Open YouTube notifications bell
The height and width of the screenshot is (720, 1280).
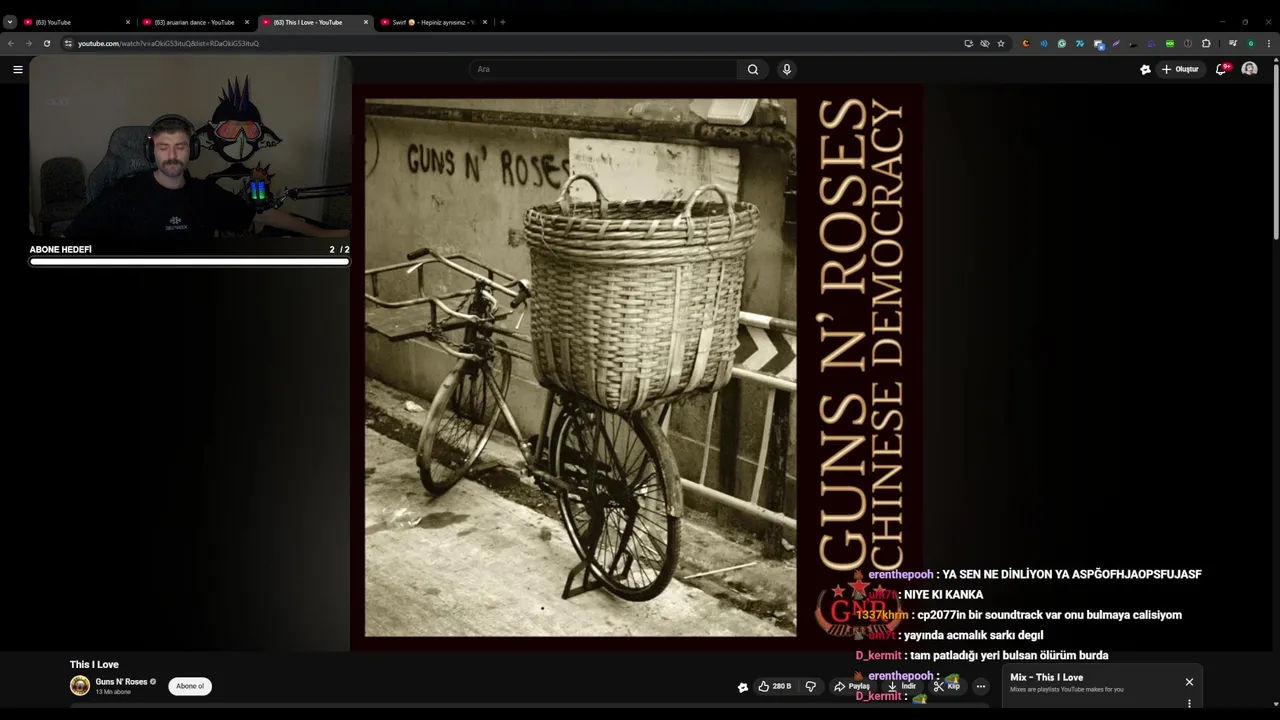[x=1221, y=69]
